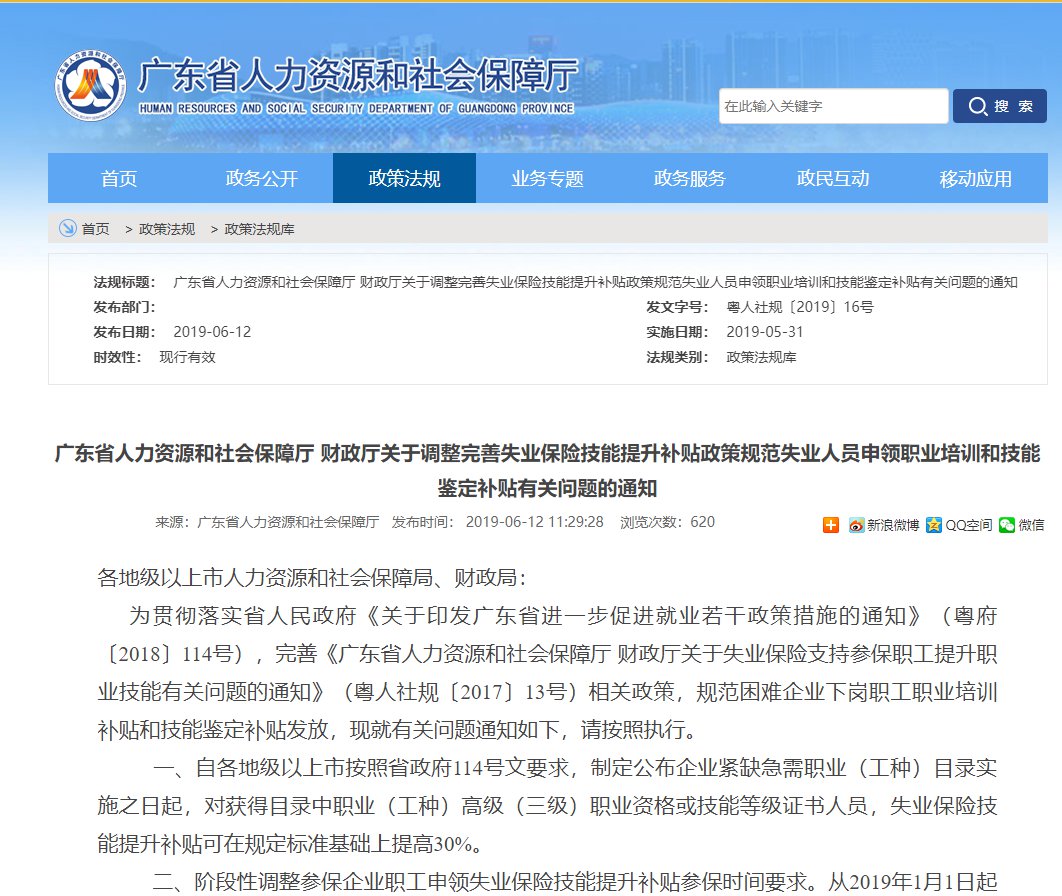Click the 广东省人力资源和社会保障厅 header title
This screenshot has height=896, width=1062.
(358, 77)
